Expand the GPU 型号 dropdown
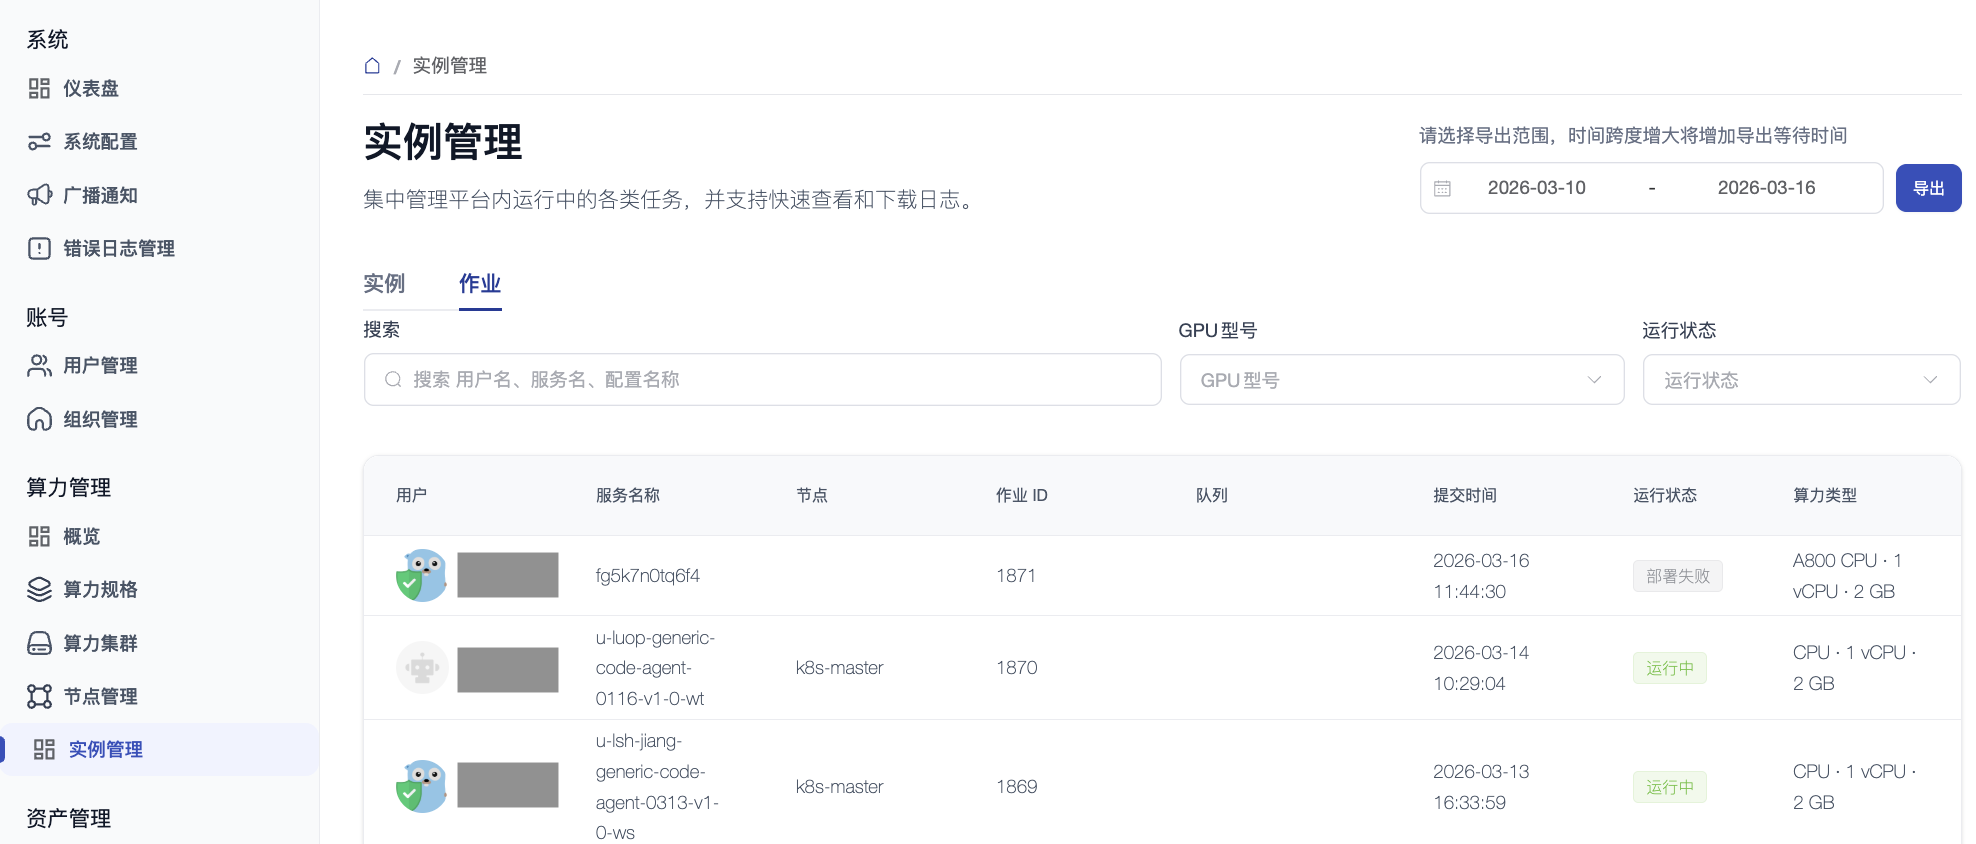The width and height of the screenshot is (1976, 844). 1401,380
